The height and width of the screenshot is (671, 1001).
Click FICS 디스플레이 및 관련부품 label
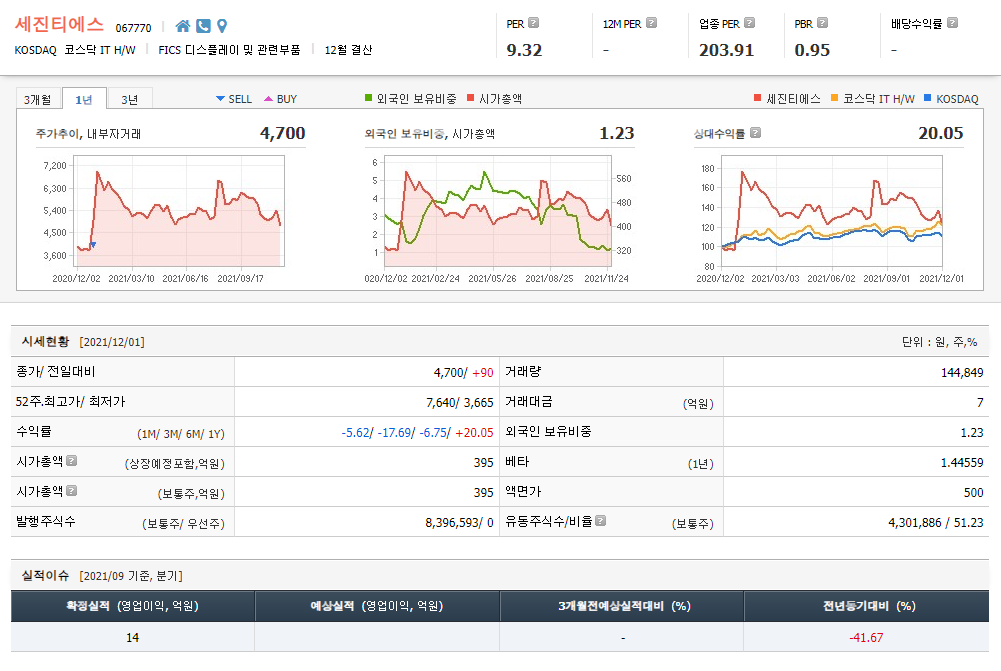[229, 50]
